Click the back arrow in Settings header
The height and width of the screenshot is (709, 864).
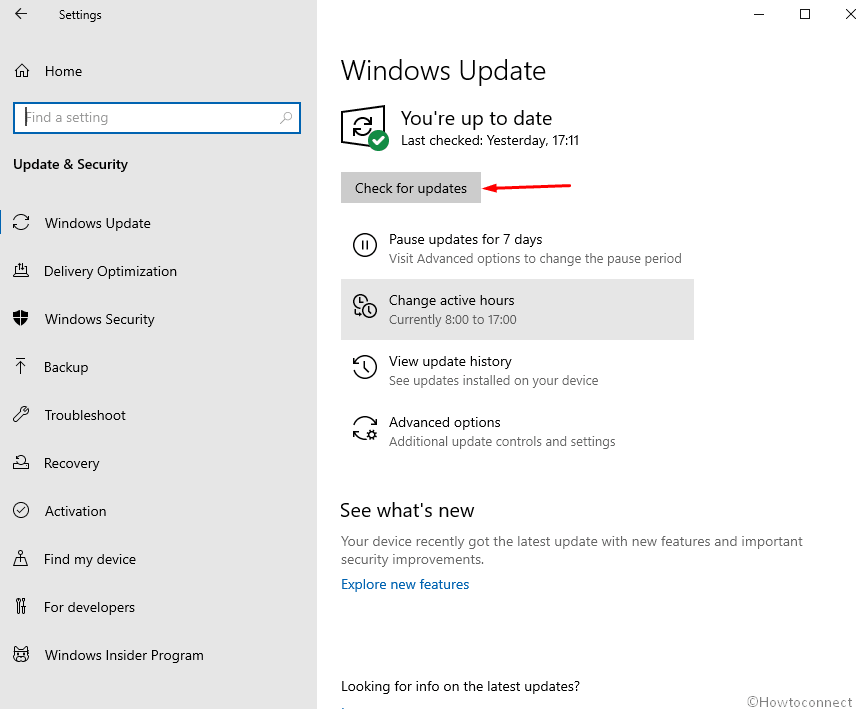coord(21,14)
